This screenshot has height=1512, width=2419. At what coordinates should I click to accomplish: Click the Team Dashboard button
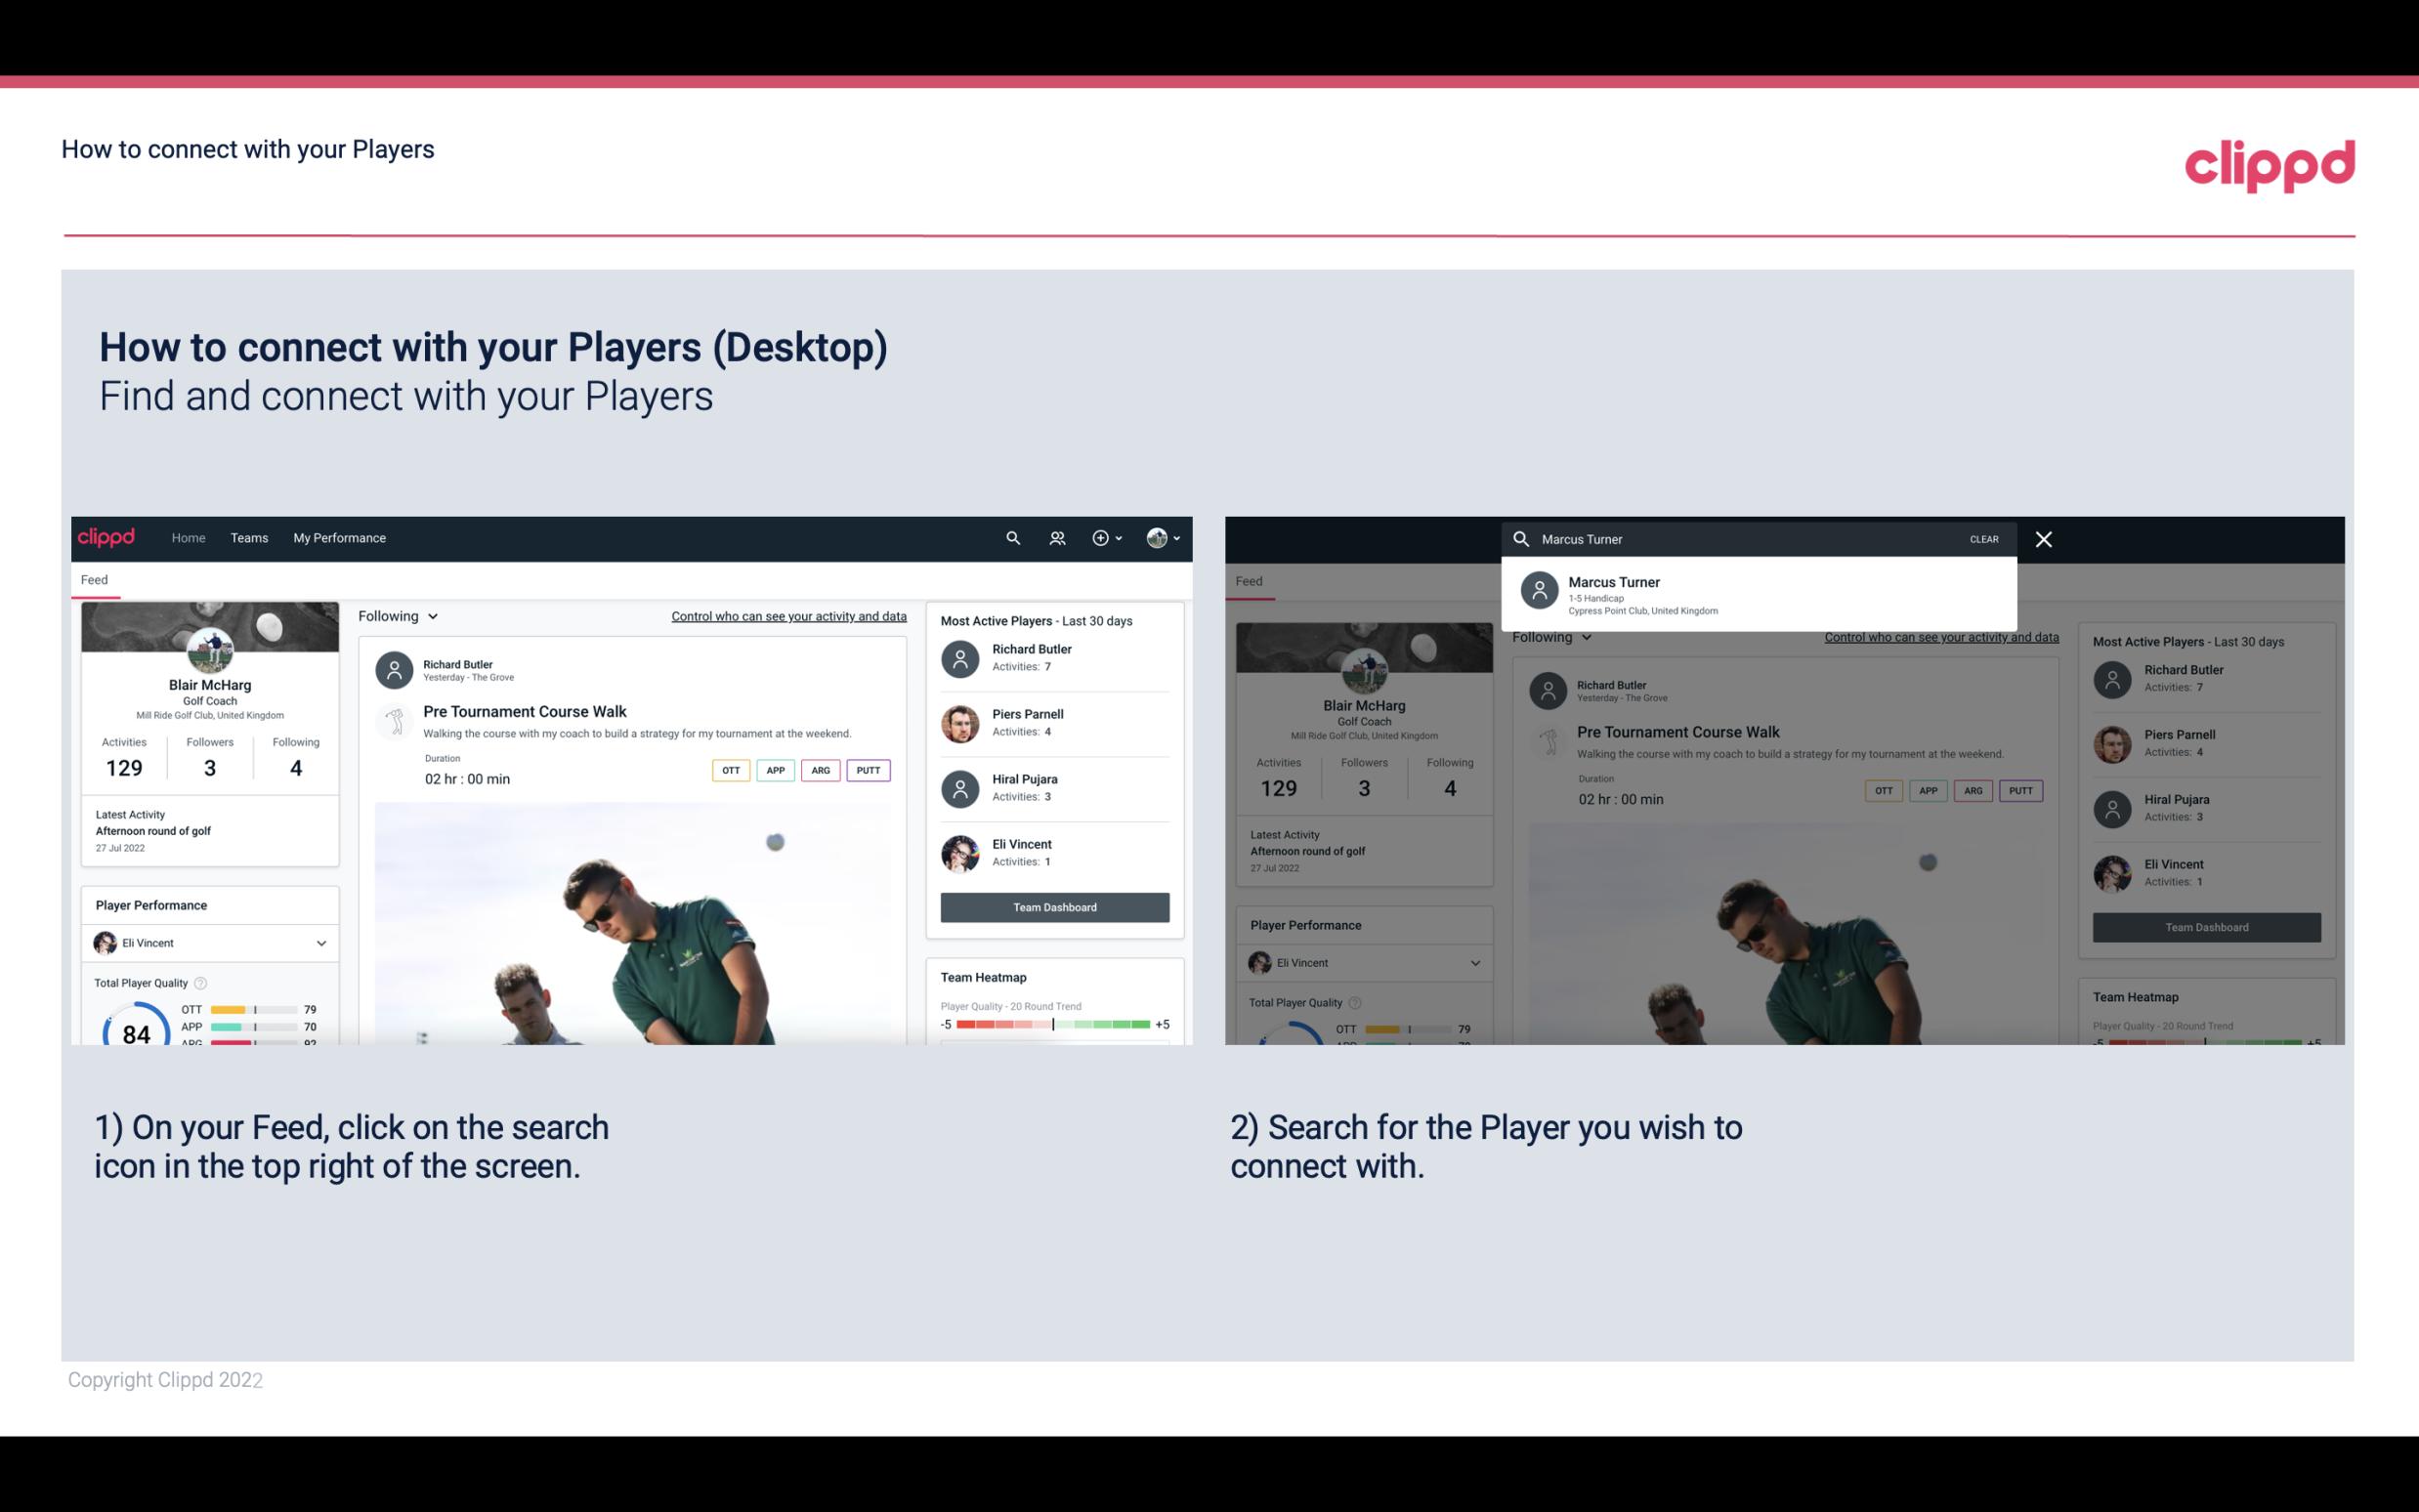click(x=1053, y=905)
